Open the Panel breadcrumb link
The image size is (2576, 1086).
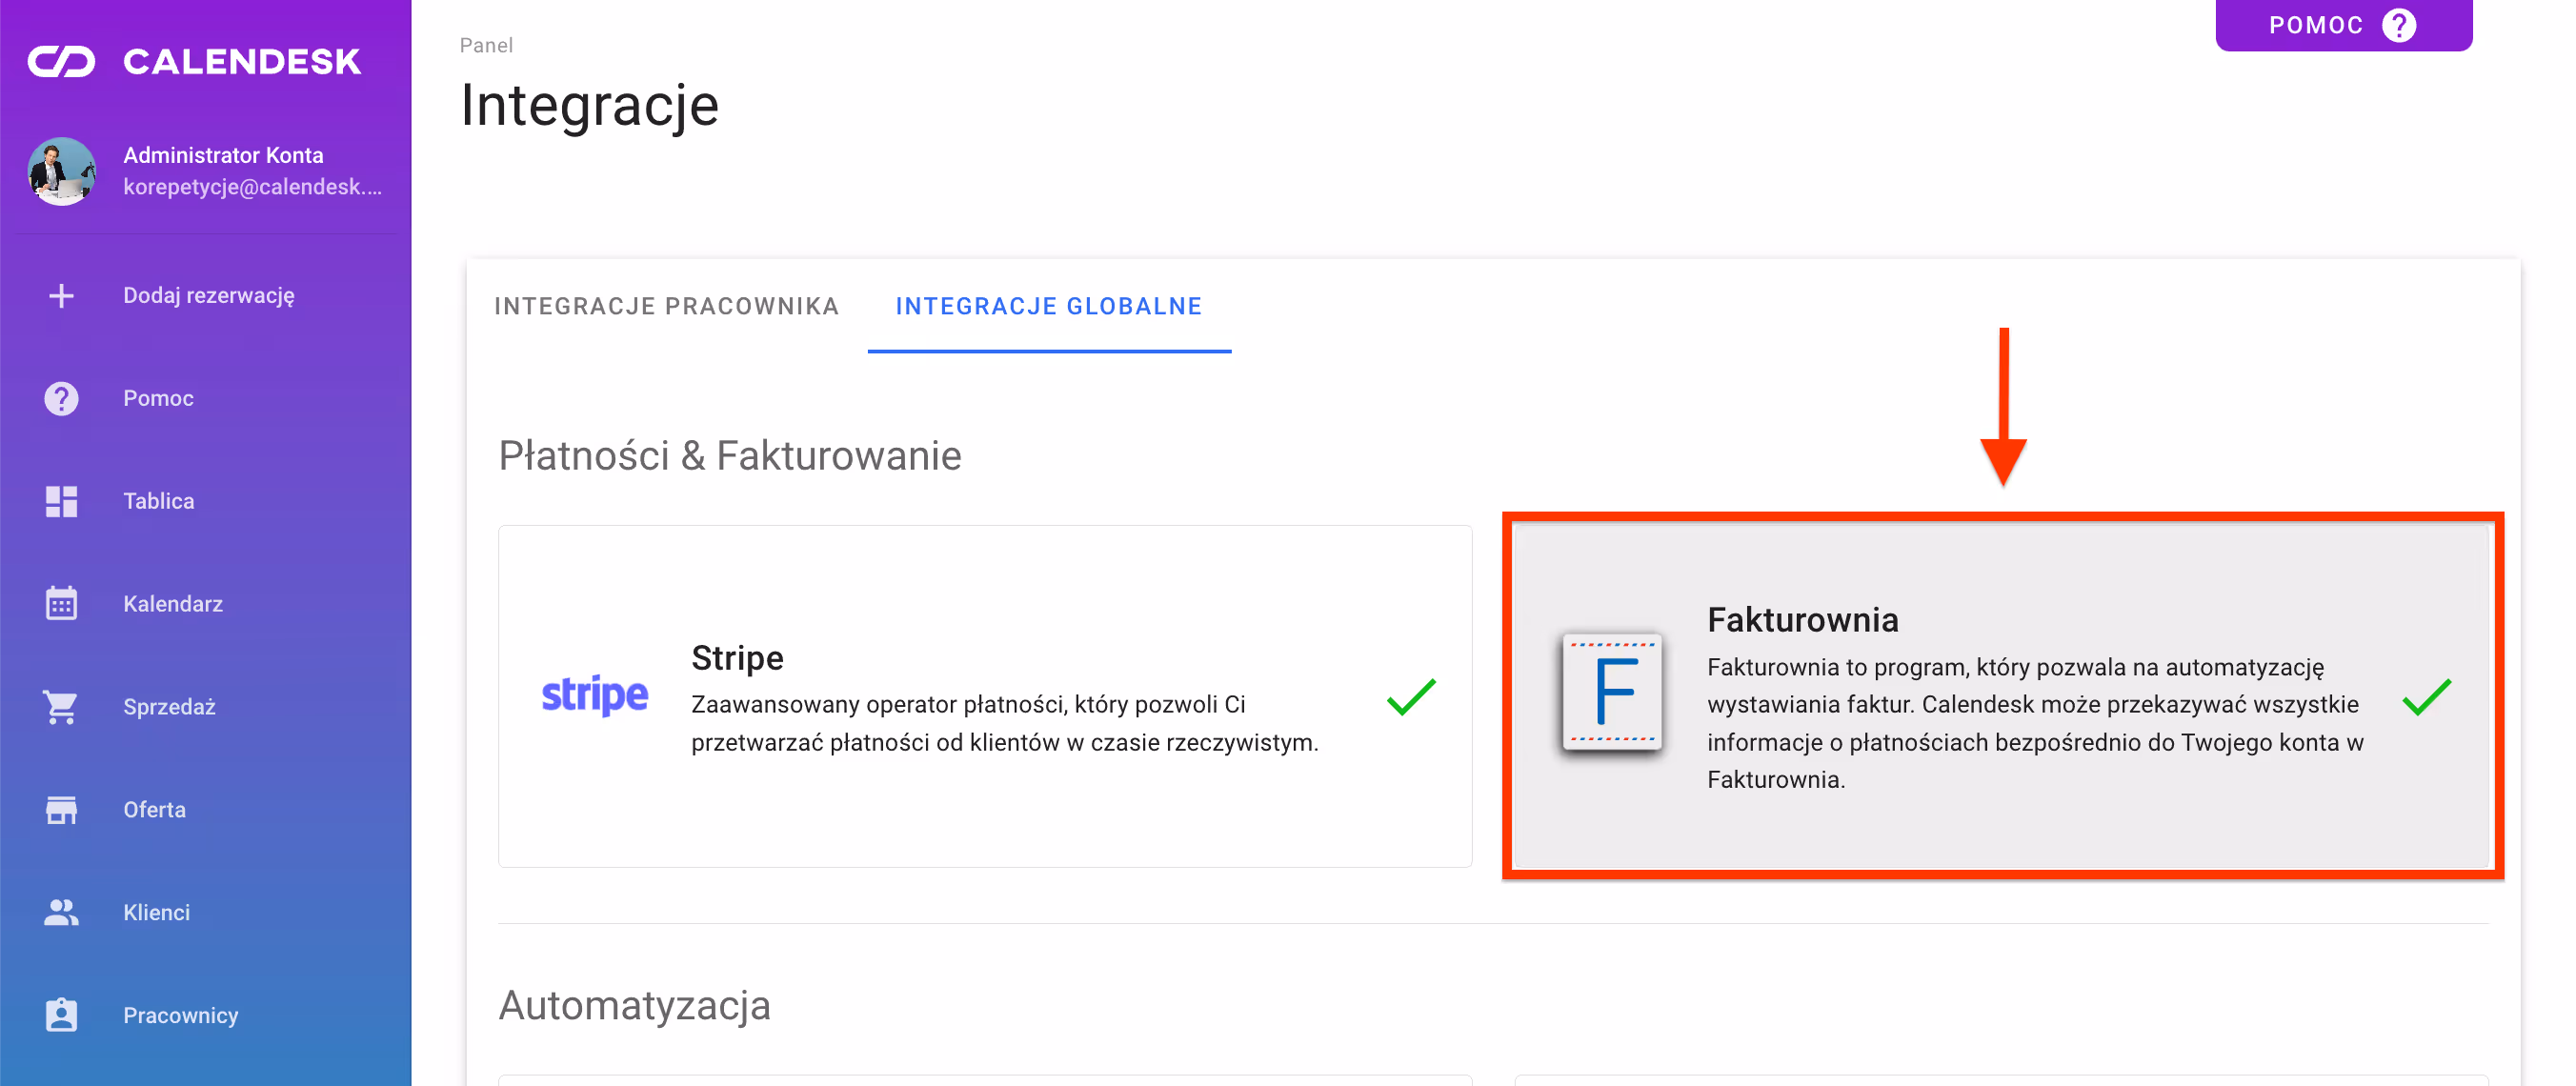coord(485,45)
